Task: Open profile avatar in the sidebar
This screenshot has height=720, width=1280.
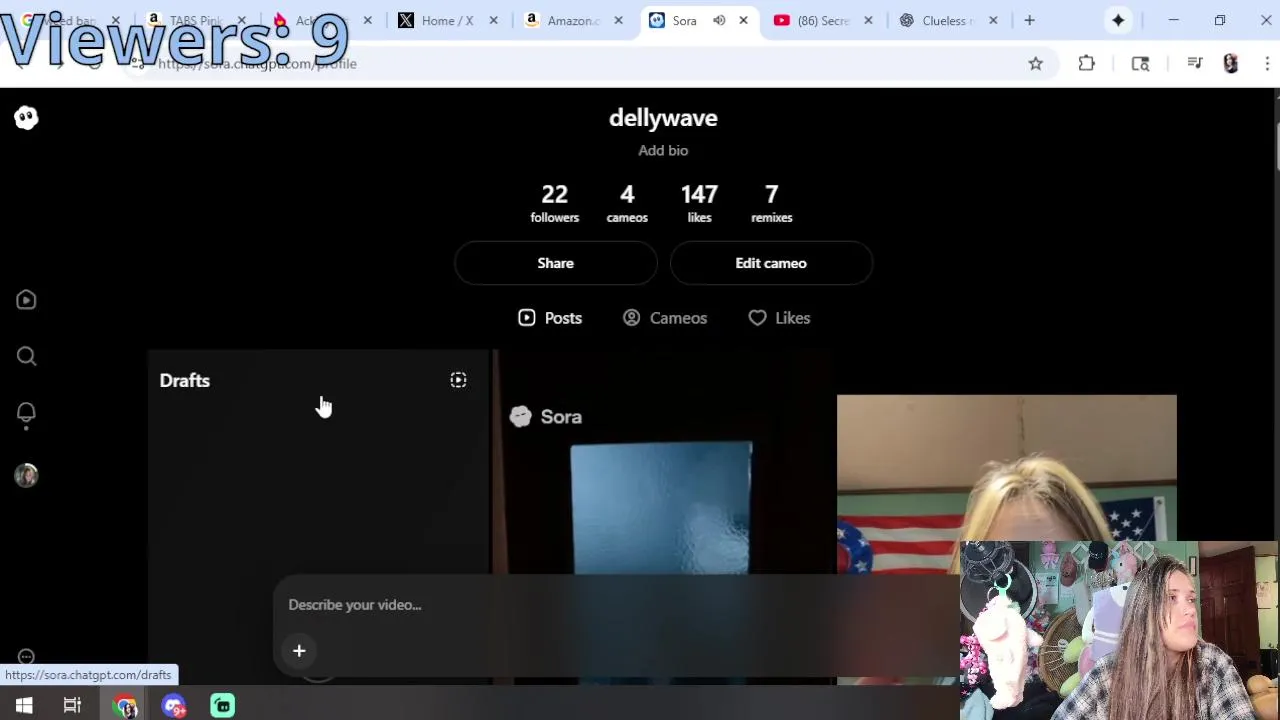Action: [x=26, y=475]
